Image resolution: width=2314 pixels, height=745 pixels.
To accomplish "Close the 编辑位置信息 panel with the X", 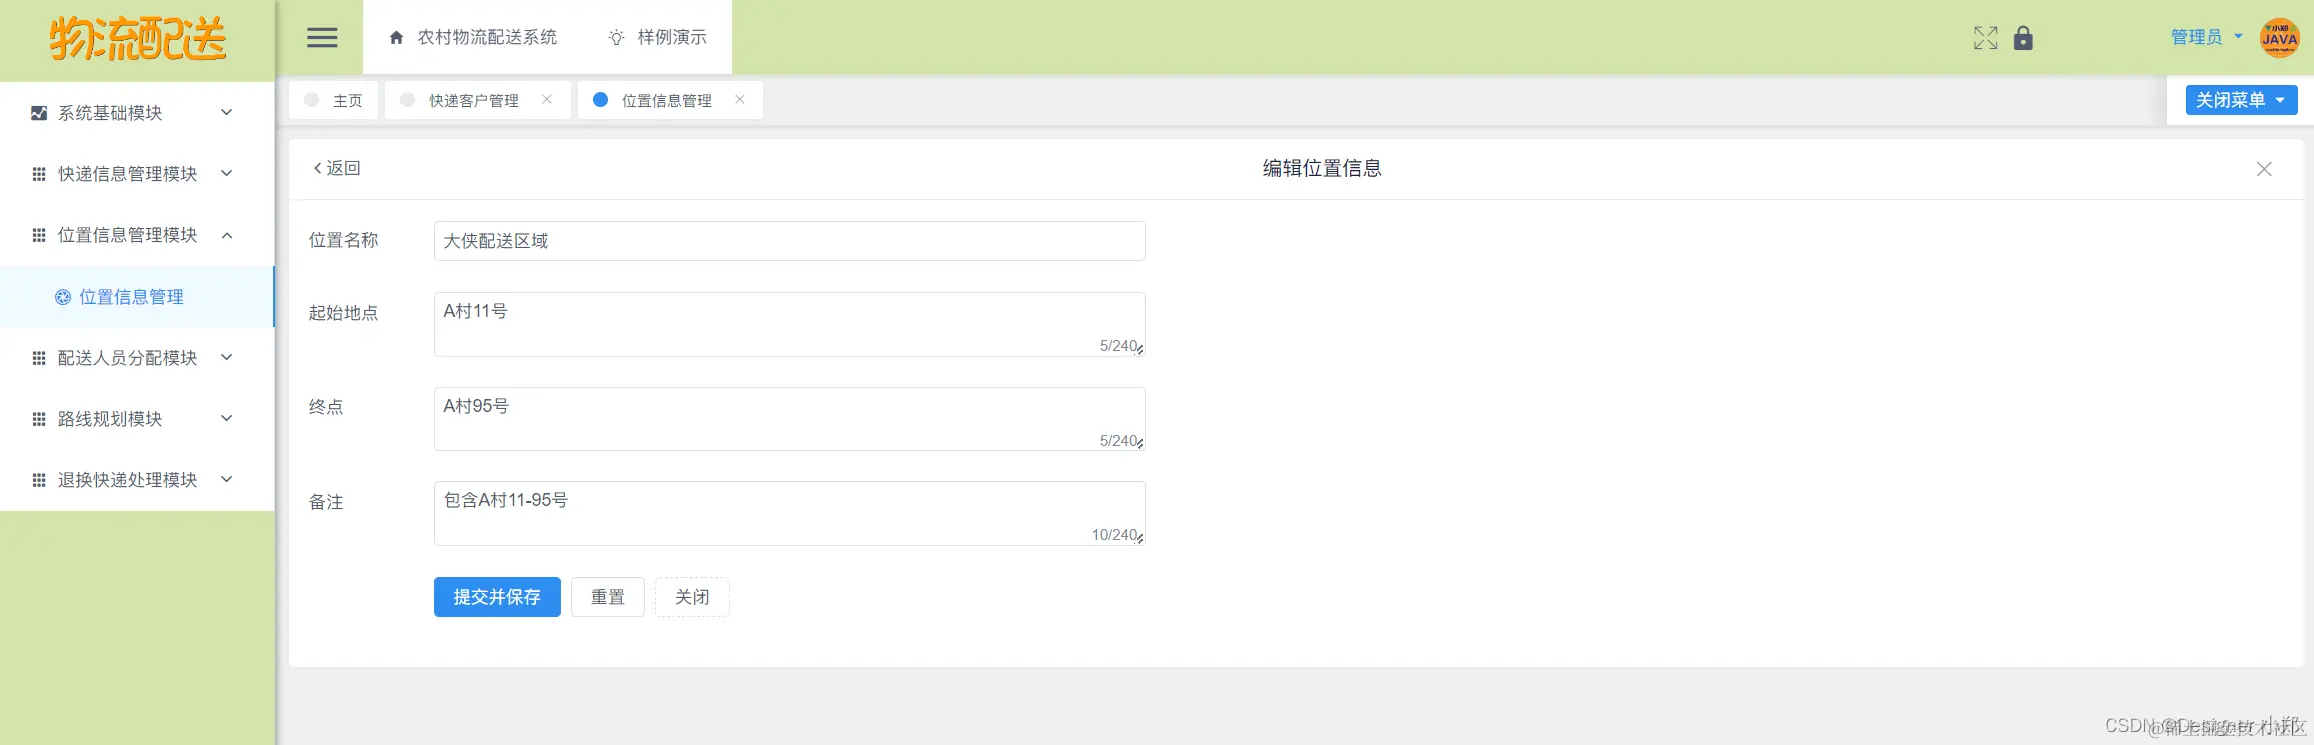I will pos(2264,169).
